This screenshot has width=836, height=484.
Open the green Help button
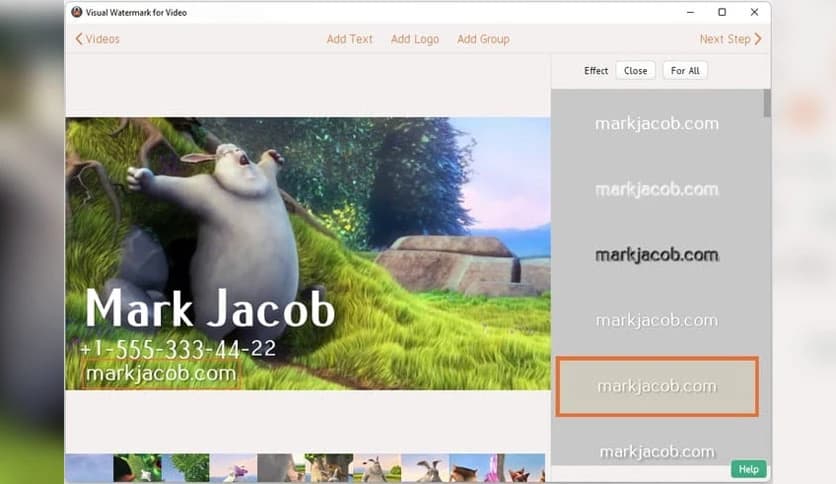click(x=749, y=469)
